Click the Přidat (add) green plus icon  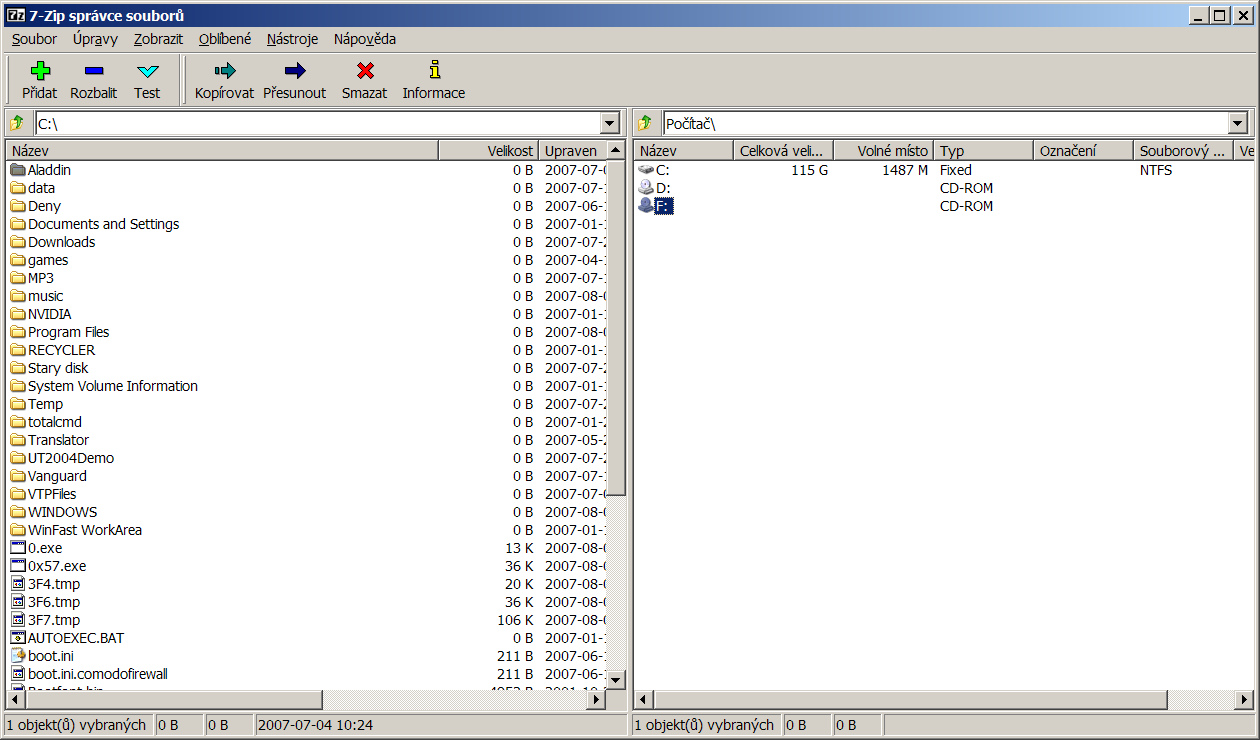[40, 71]
